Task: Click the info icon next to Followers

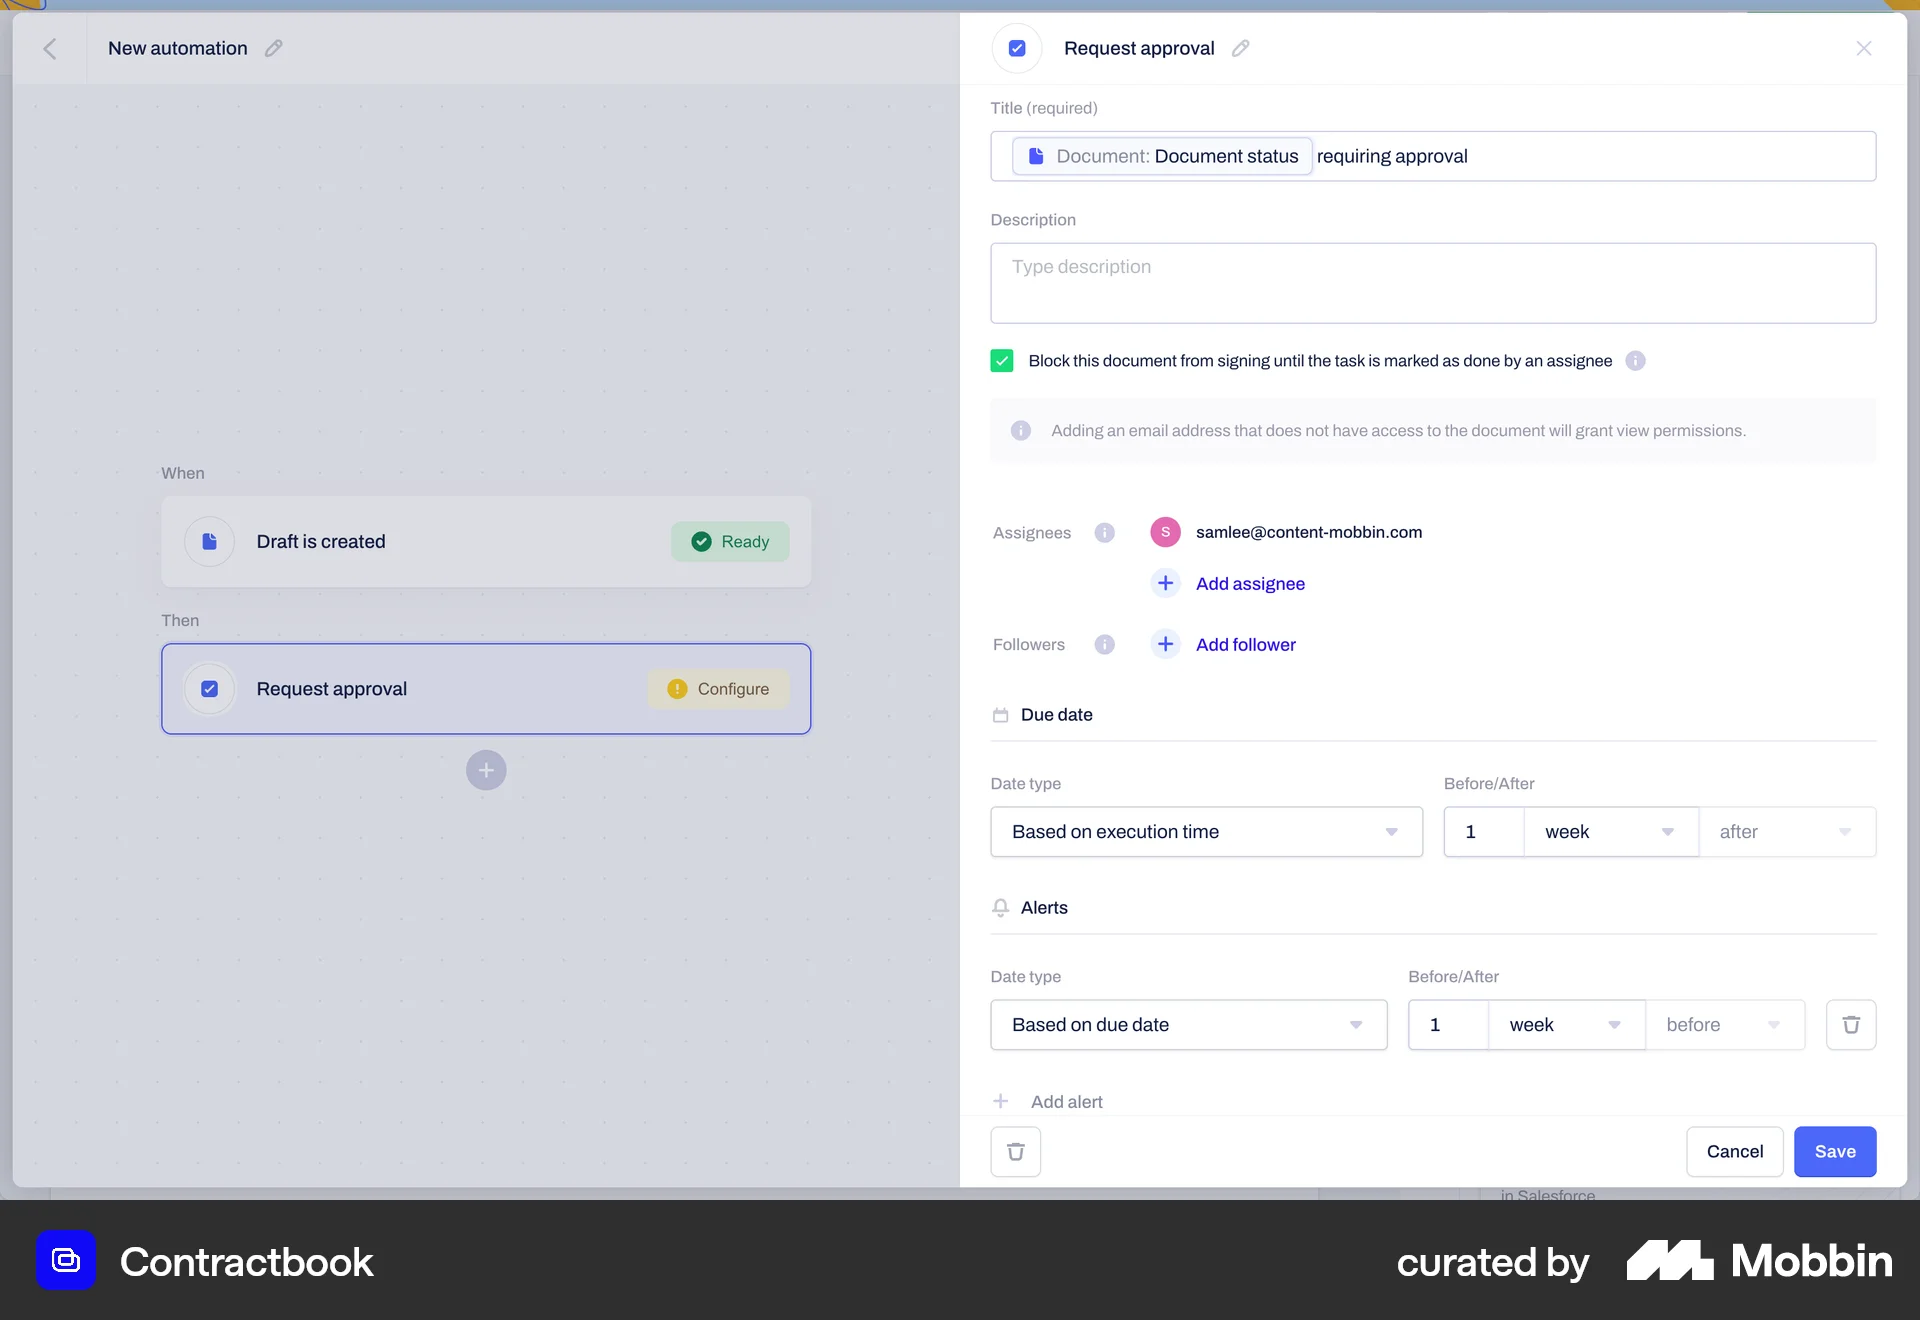Action: 1104,644
